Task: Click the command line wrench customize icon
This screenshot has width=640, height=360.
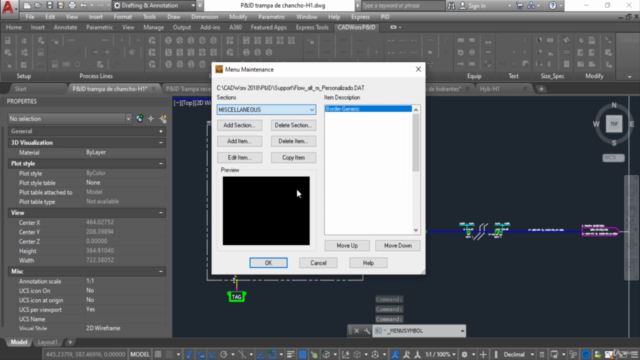Action: [367, 331]
